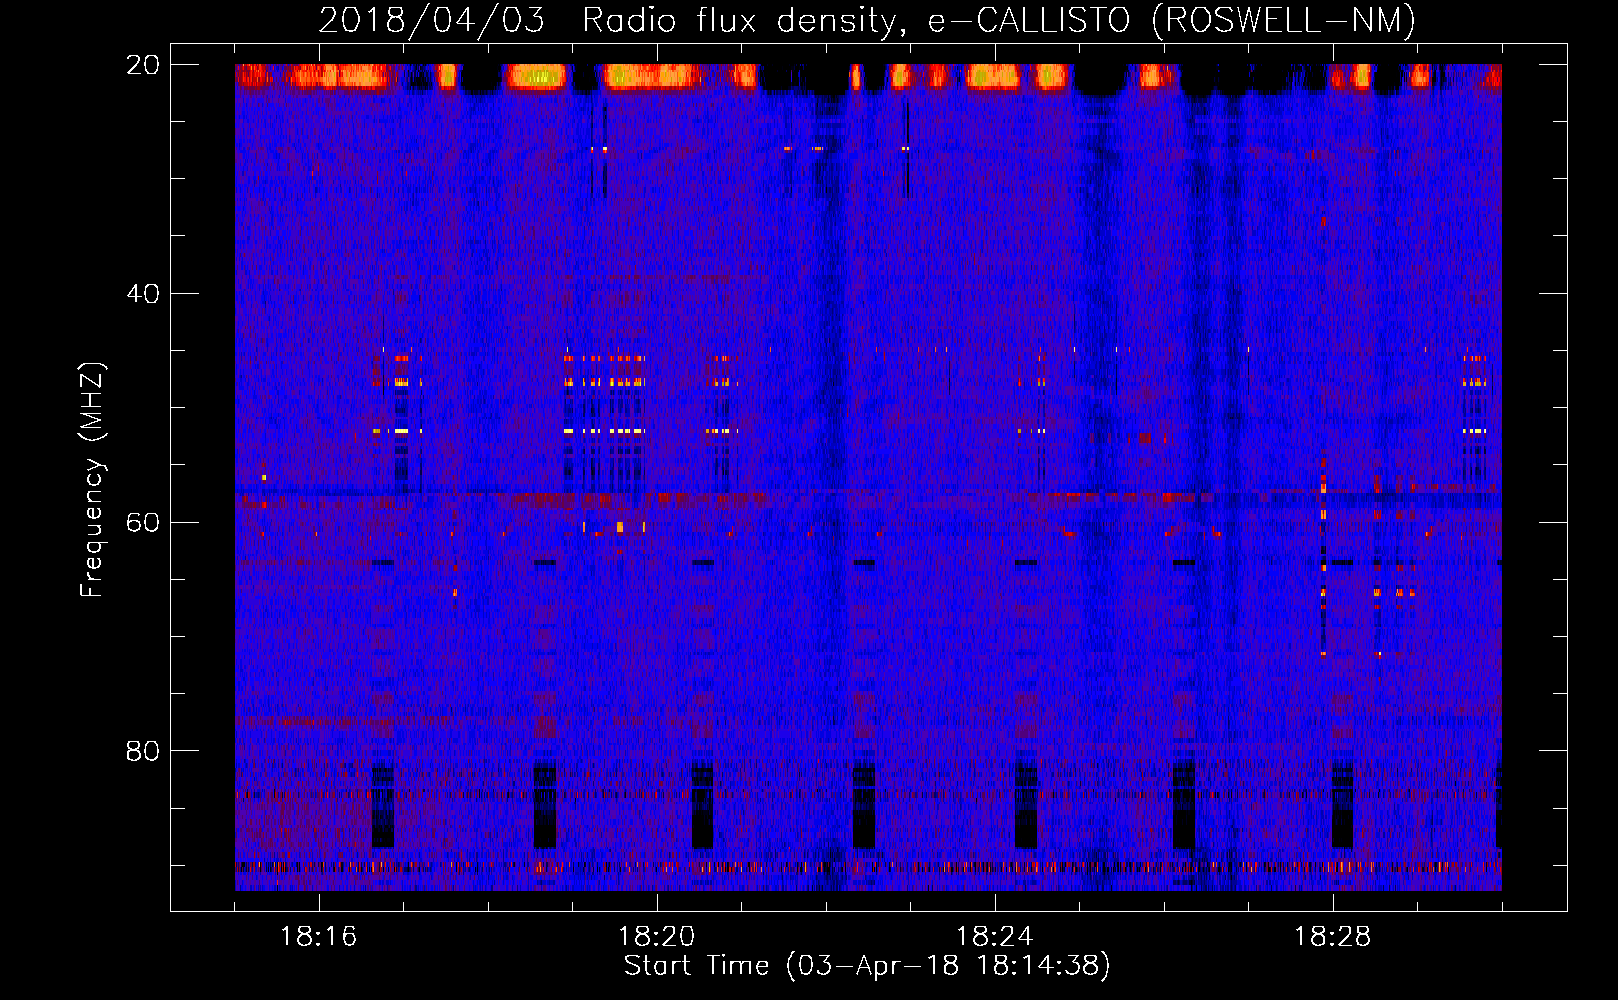
Task: Click the 80 MHz frequency tick label
Action: 142,751
